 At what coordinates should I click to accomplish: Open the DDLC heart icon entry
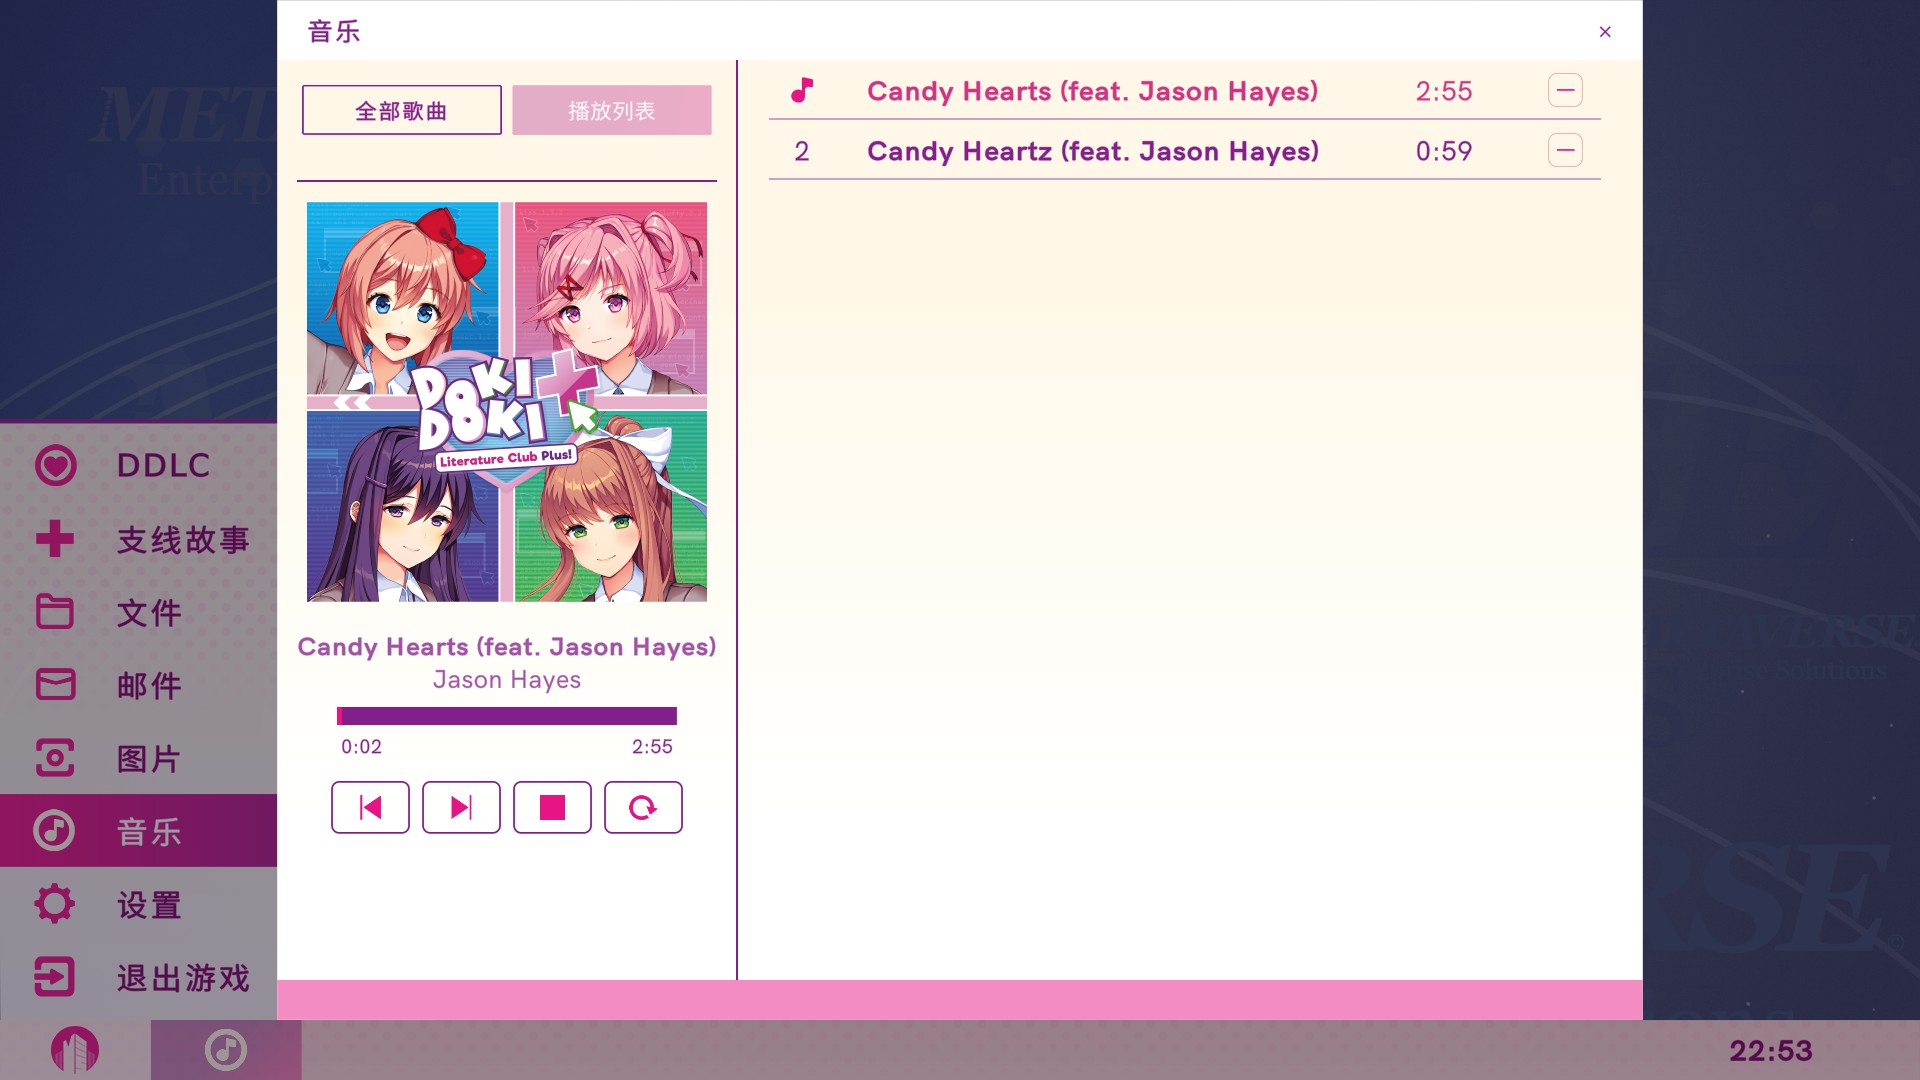pyautogui.click(x=138, y=465)
